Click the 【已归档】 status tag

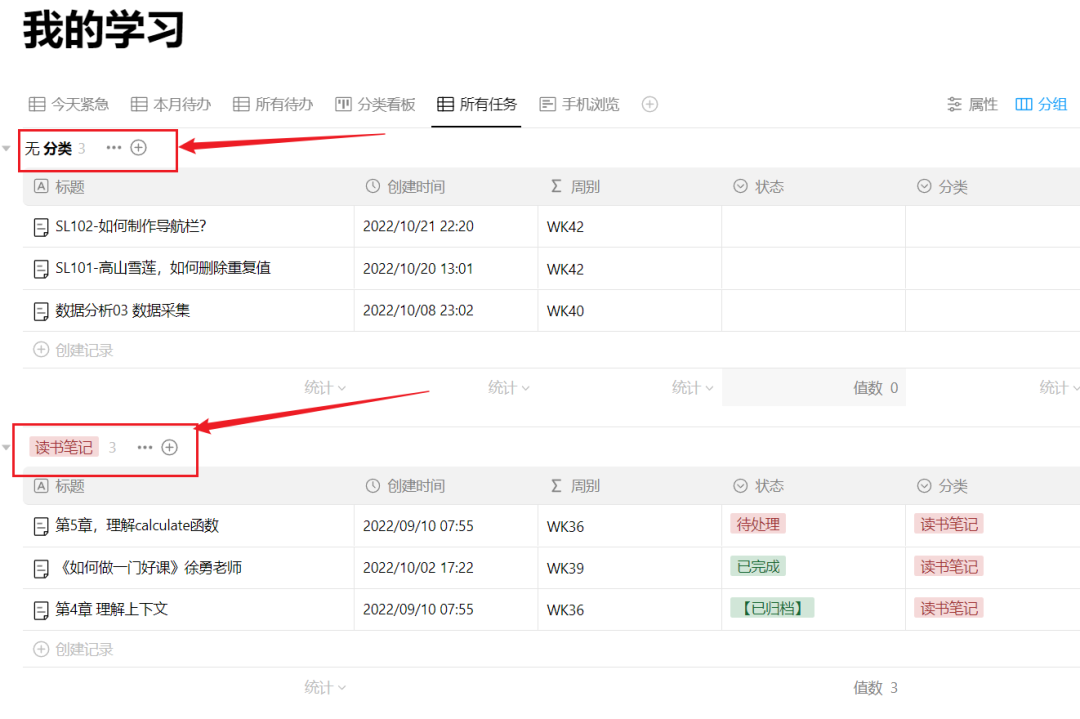(772, 608)
